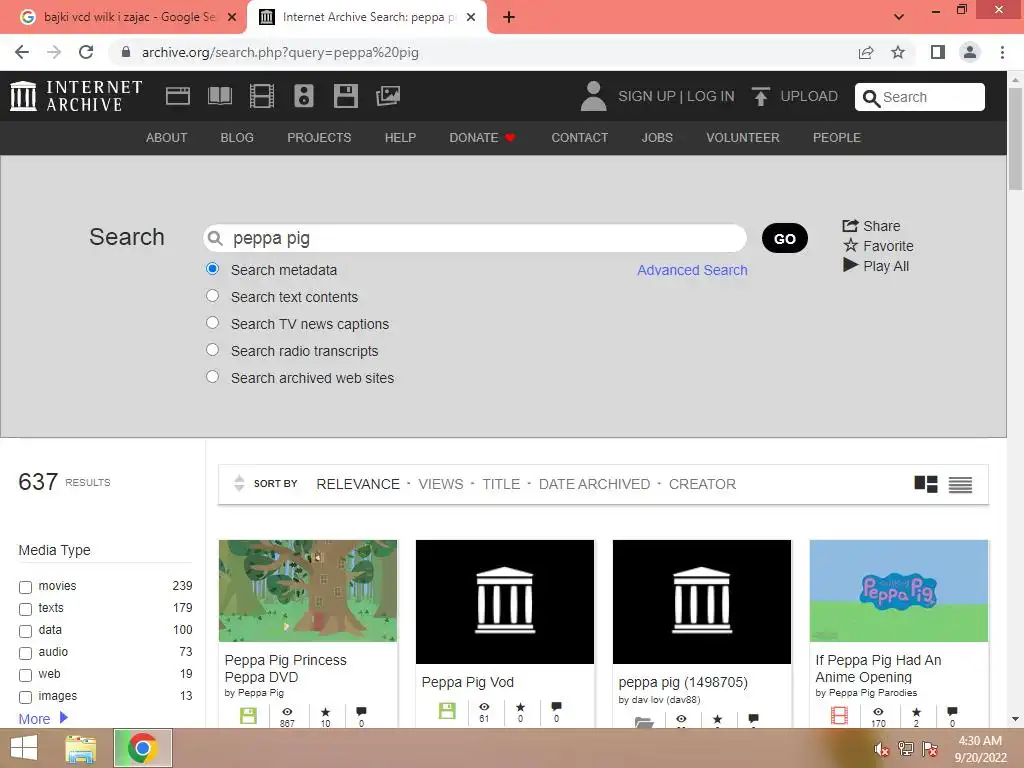Click the Share icon link

coord(871,226)
